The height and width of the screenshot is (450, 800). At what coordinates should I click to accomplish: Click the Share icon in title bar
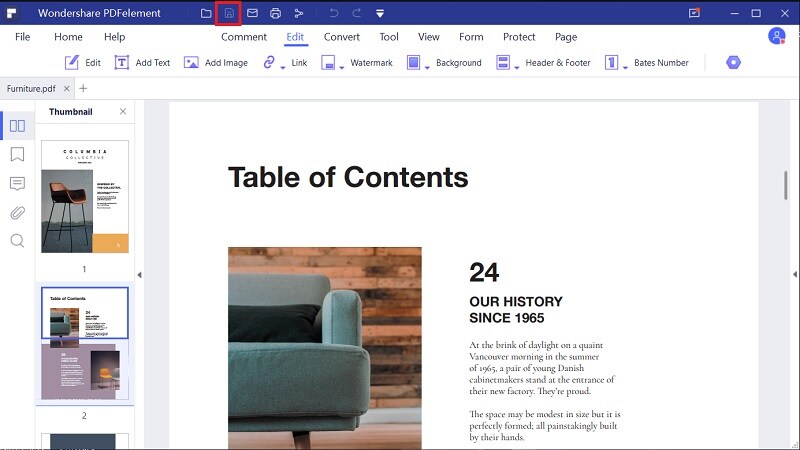pyautogui.click(x=299, y=13)
